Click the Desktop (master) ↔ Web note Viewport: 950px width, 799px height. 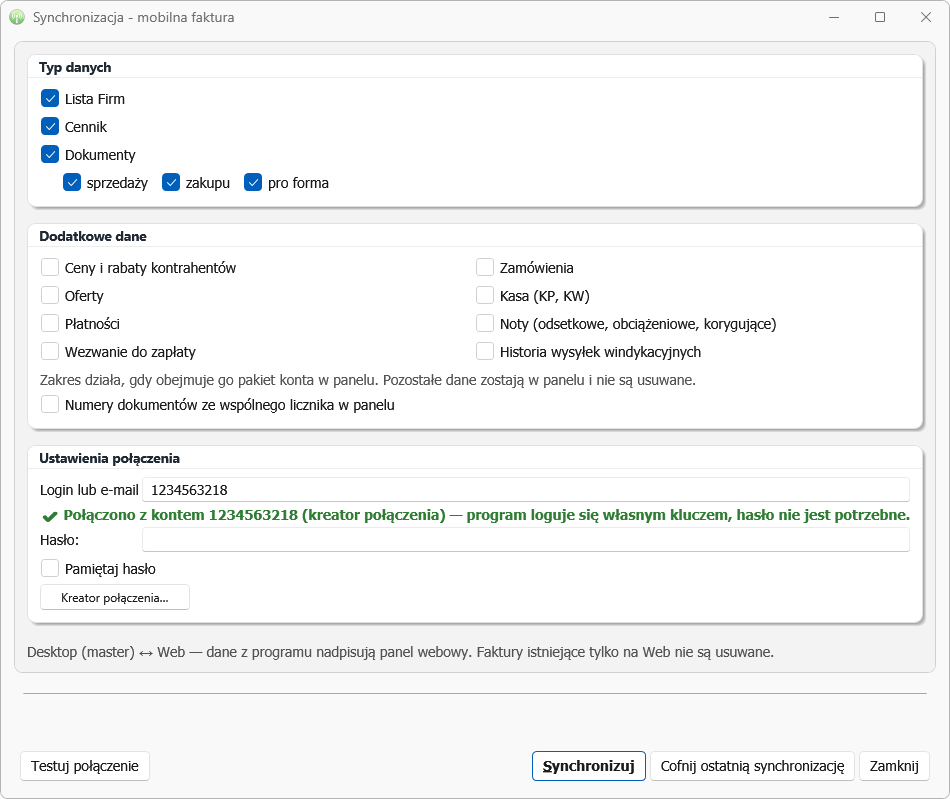[x=400, y=652]
